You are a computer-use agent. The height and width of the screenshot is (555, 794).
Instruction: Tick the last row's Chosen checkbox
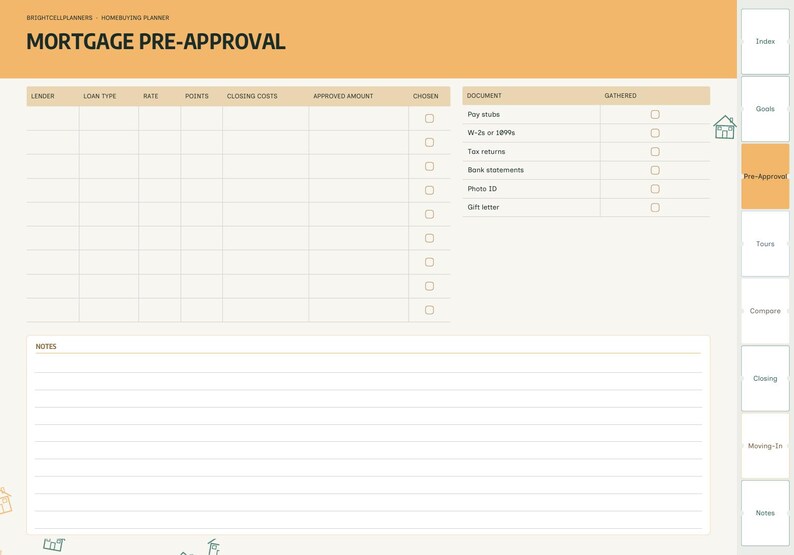click(x=429, y=310)
